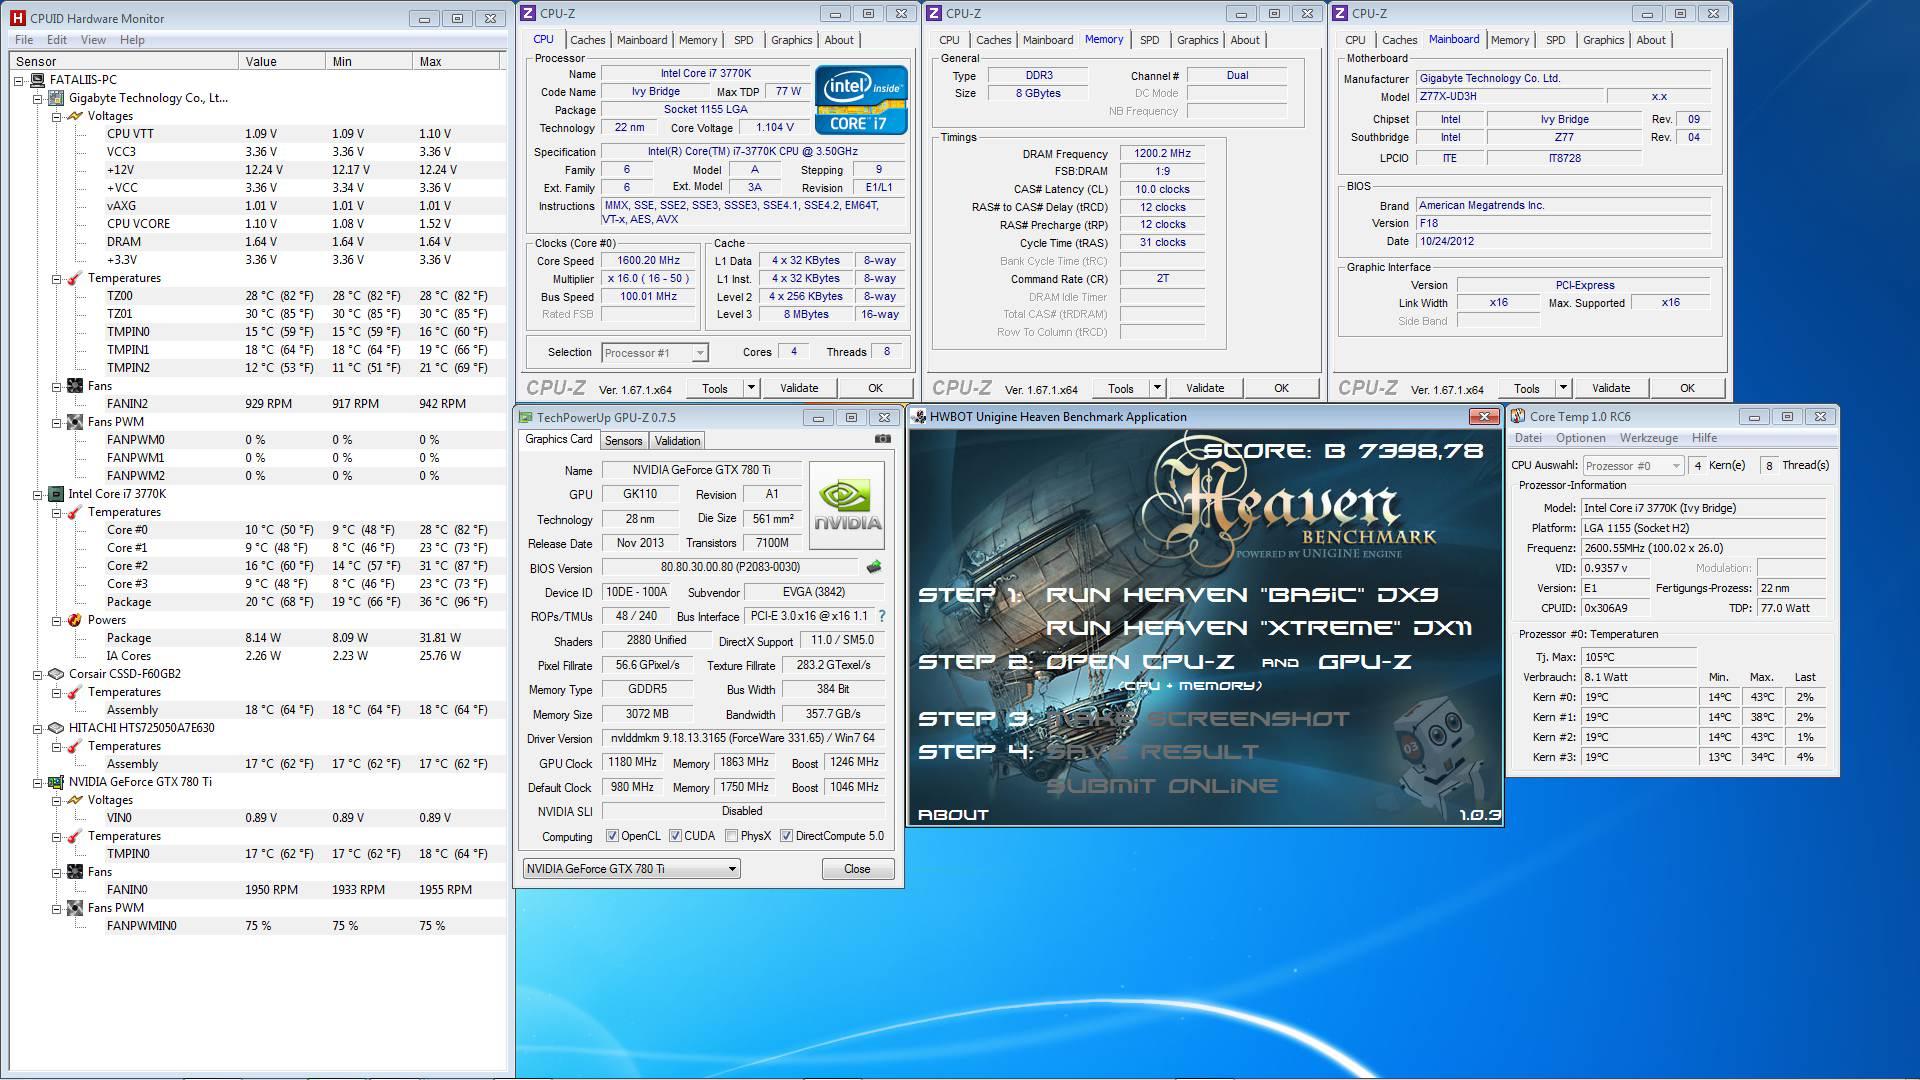Viewport: 1920px width, 1080px height.
Task: Click the HWMonitor title bar icon
Action: (x=18, y=18)
